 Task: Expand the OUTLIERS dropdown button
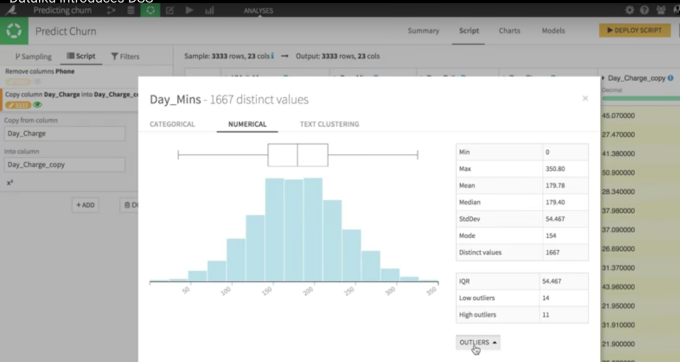(x=478, y=342)
